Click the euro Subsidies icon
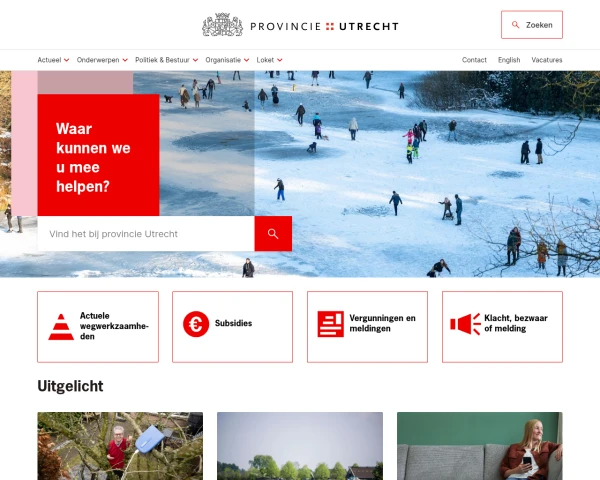The height and width of the screenshot is (480, 600). 196,324
